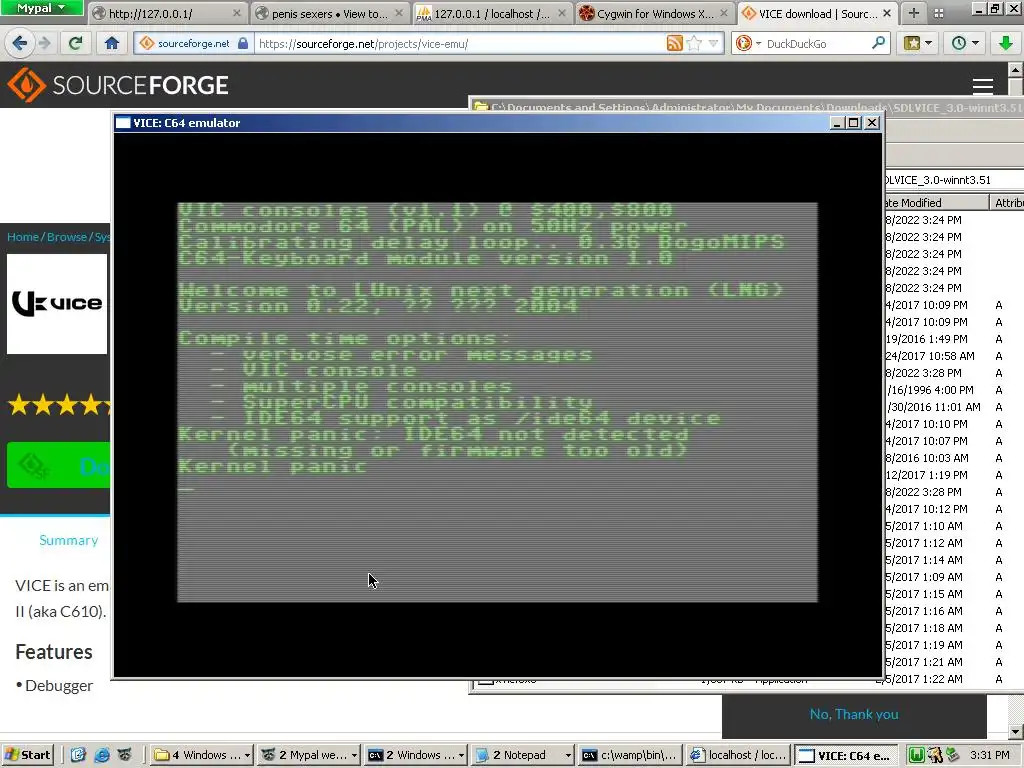Launch the quick launch raccoon Mypal icon

124,755
